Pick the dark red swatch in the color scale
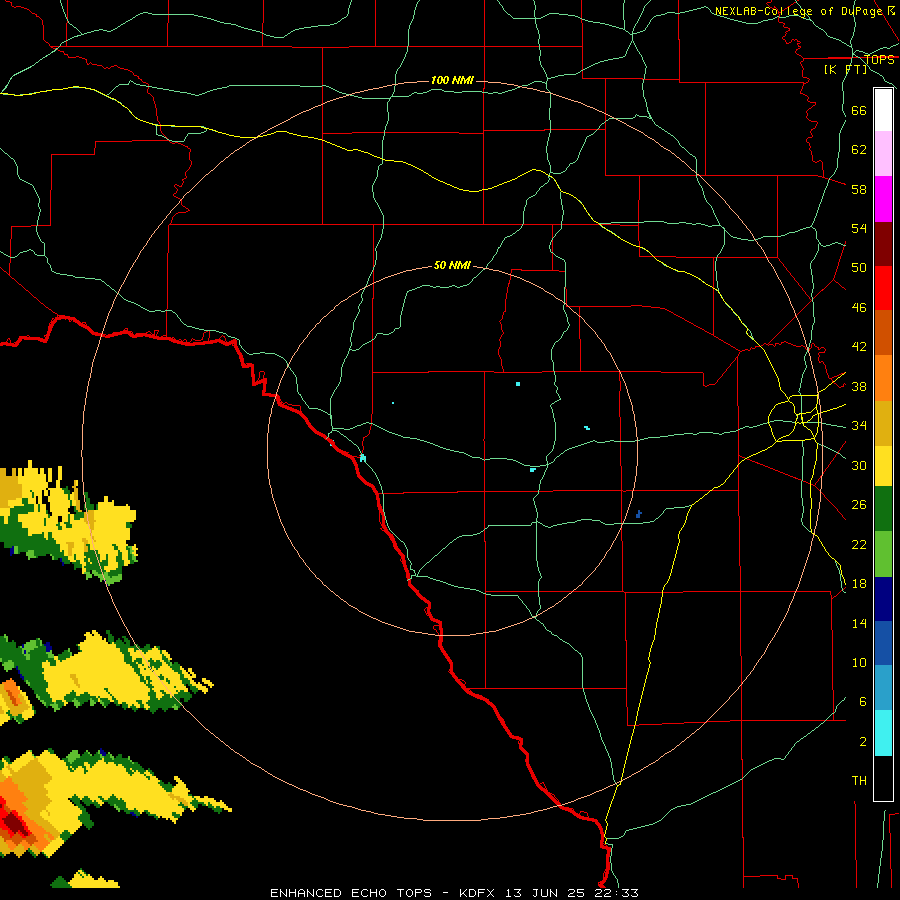 [x=883, y=243]
